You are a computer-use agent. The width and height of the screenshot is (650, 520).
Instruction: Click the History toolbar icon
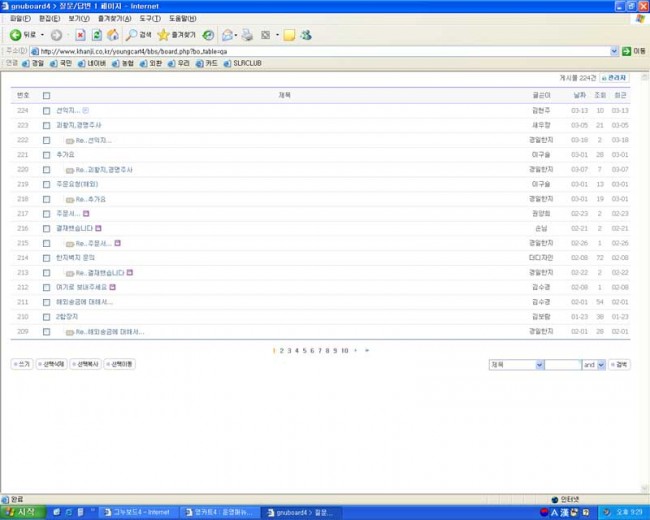pos(208,35)
